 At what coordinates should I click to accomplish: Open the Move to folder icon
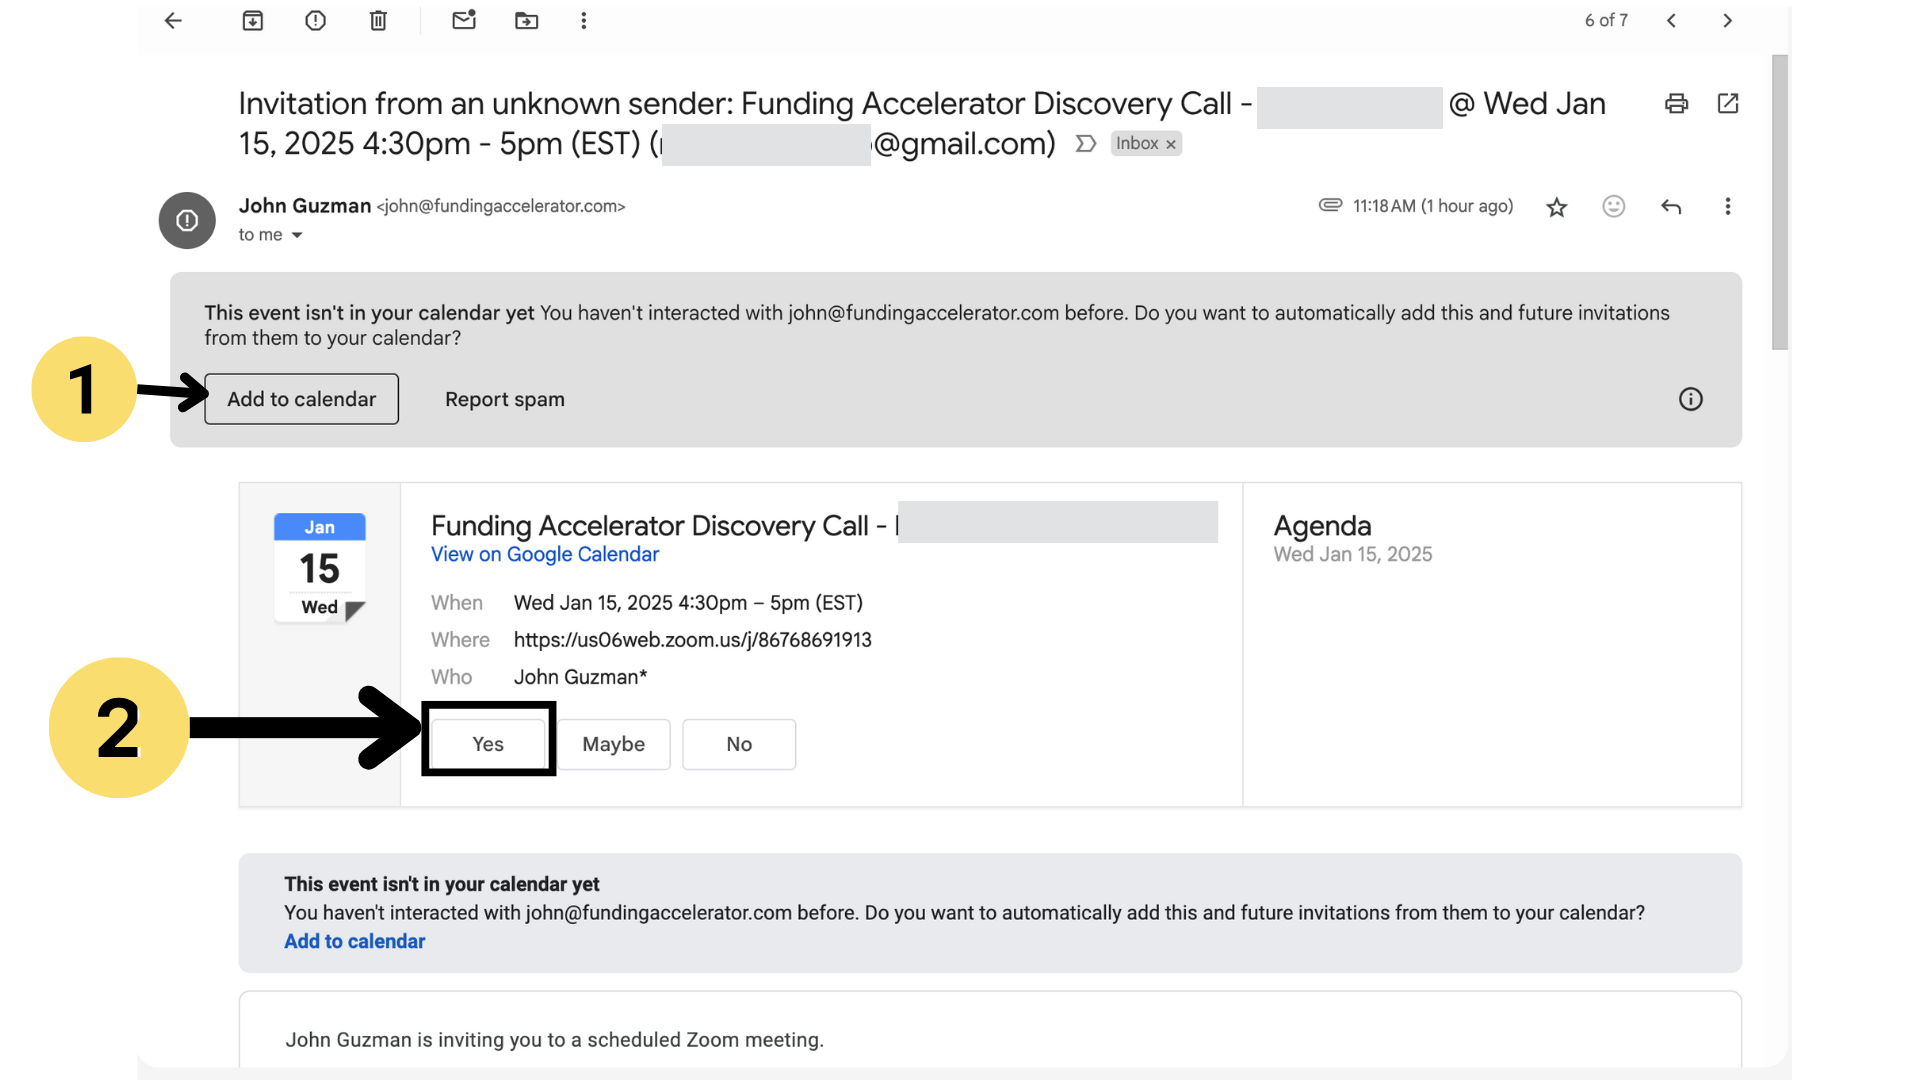pos(526,21)
